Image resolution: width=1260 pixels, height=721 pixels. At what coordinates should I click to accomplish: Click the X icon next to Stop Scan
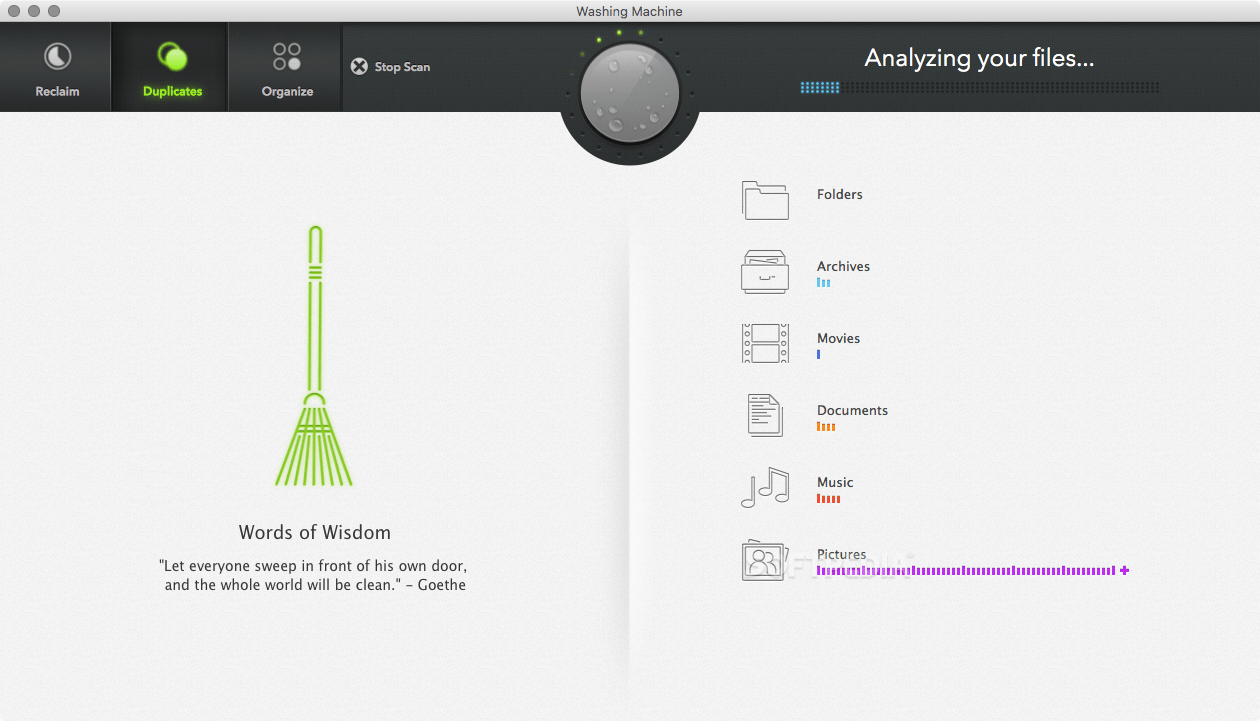point(359,67)
